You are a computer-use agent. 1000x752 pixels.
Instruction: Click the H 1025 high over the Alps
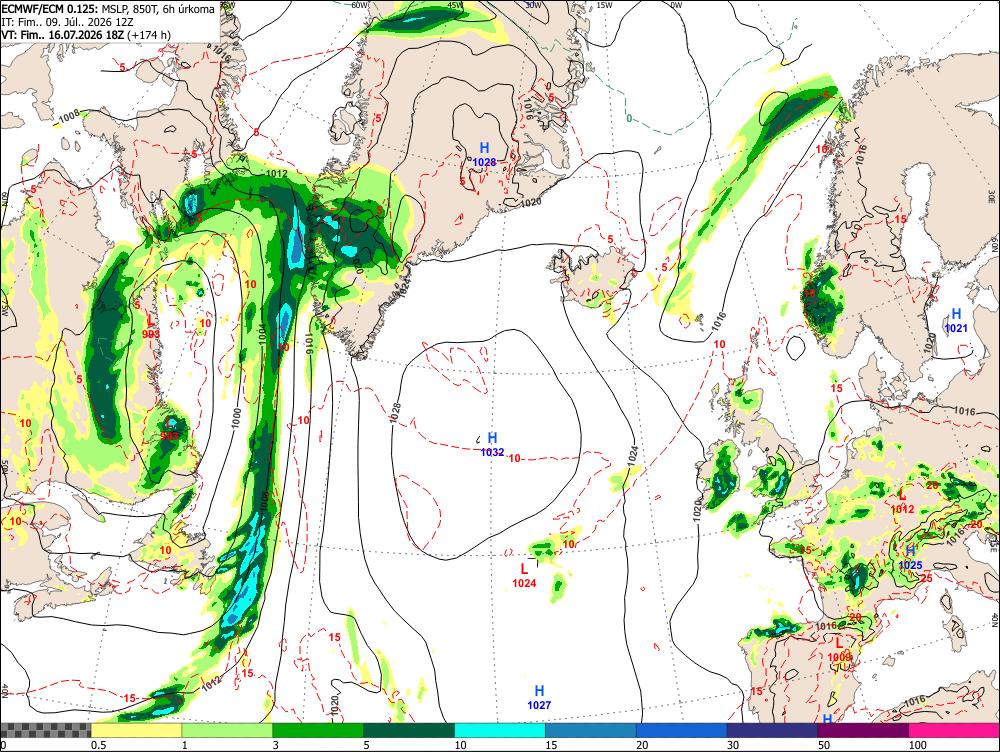tap(910, 558)
